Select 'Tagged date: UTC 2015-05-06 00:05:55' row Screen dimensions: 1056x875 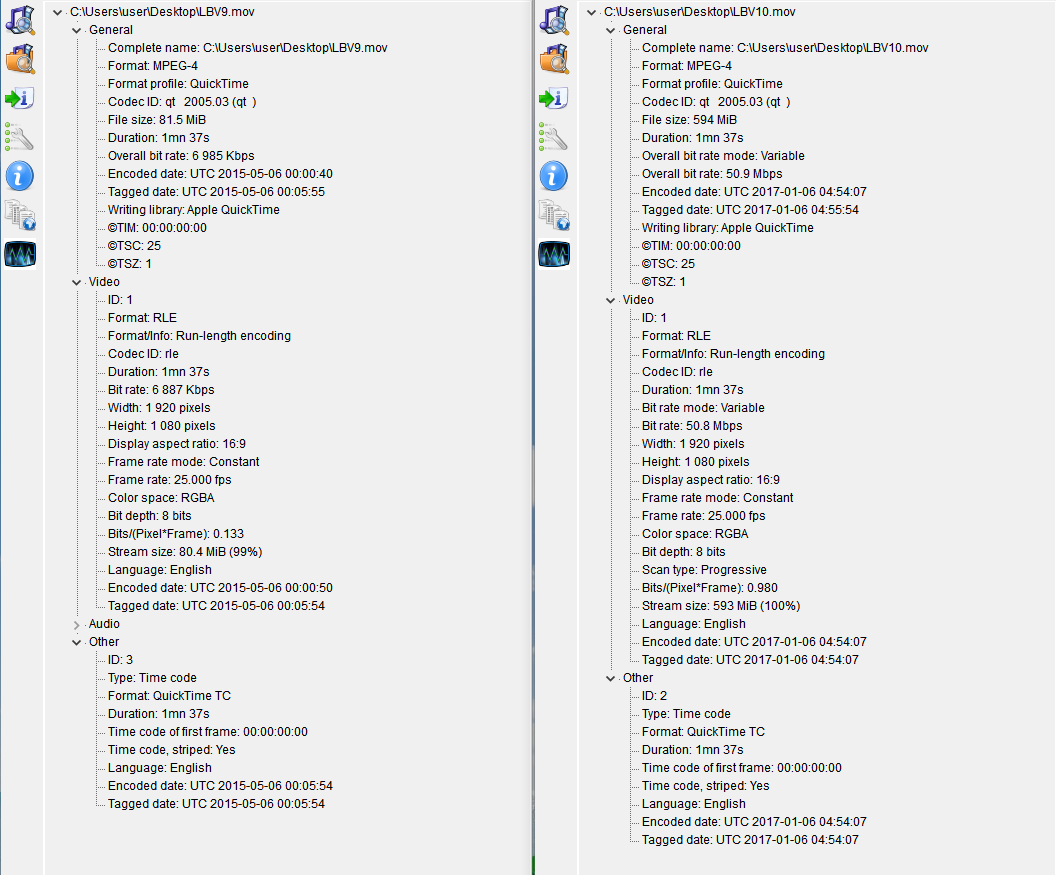point(216,192)
